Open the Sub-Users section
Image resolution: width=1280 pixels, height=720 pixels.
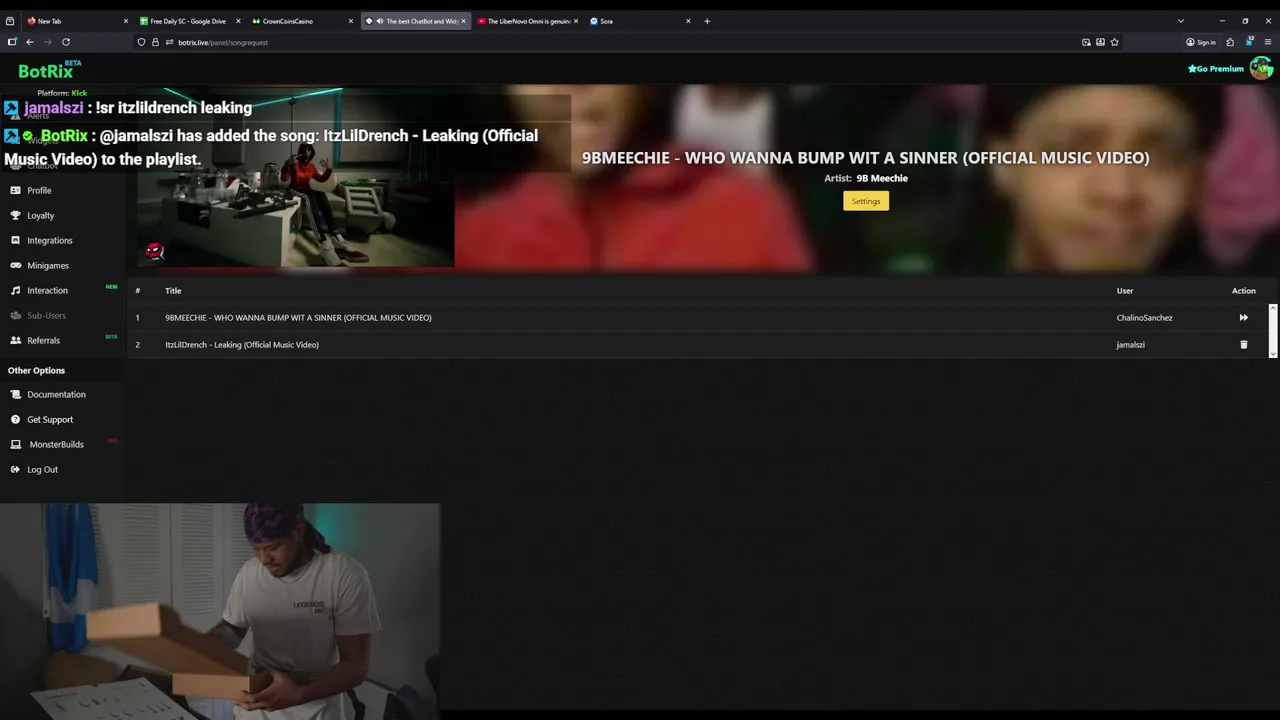point(46,315)
